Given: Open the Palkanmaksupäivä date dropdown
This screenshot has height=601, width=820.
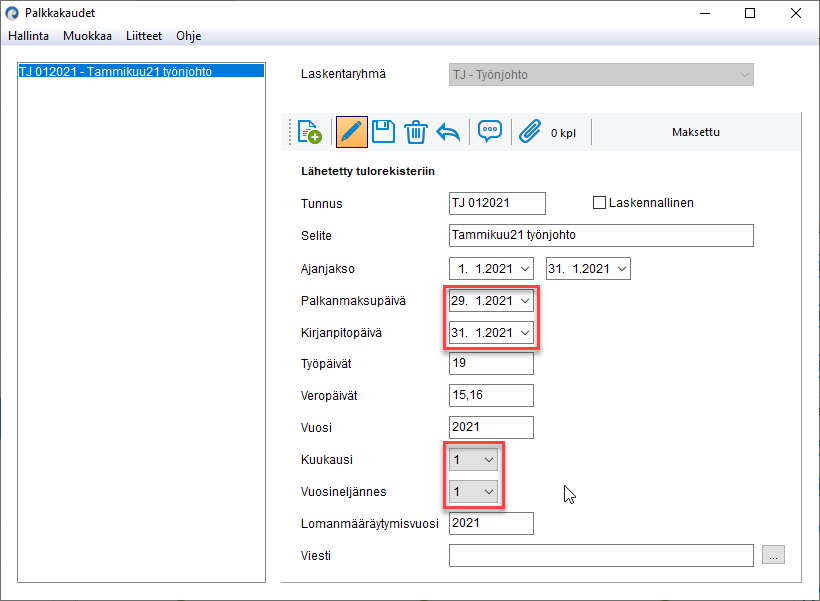Looking at the screenshot, I should point(525,301).
